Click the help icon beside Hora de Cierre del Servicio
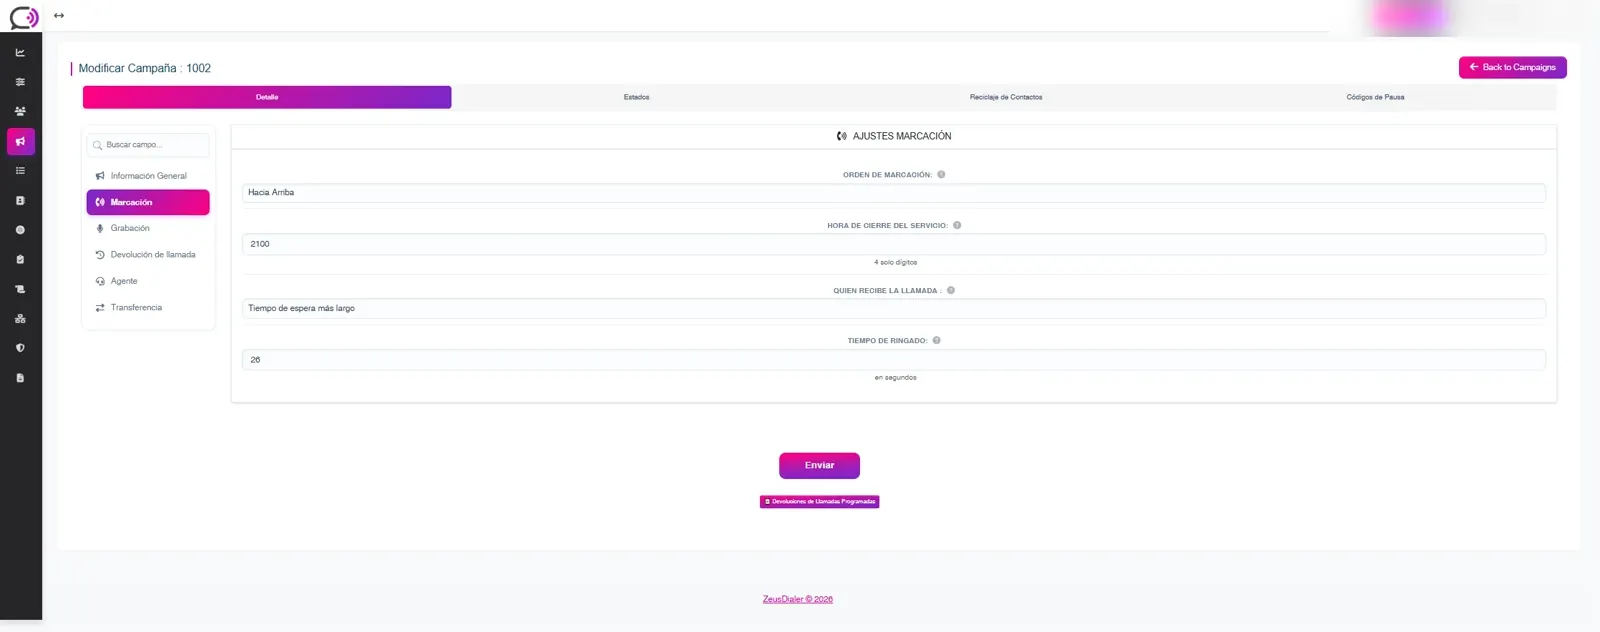This screenshot has height=632, width=1600. tap(957, 225)
